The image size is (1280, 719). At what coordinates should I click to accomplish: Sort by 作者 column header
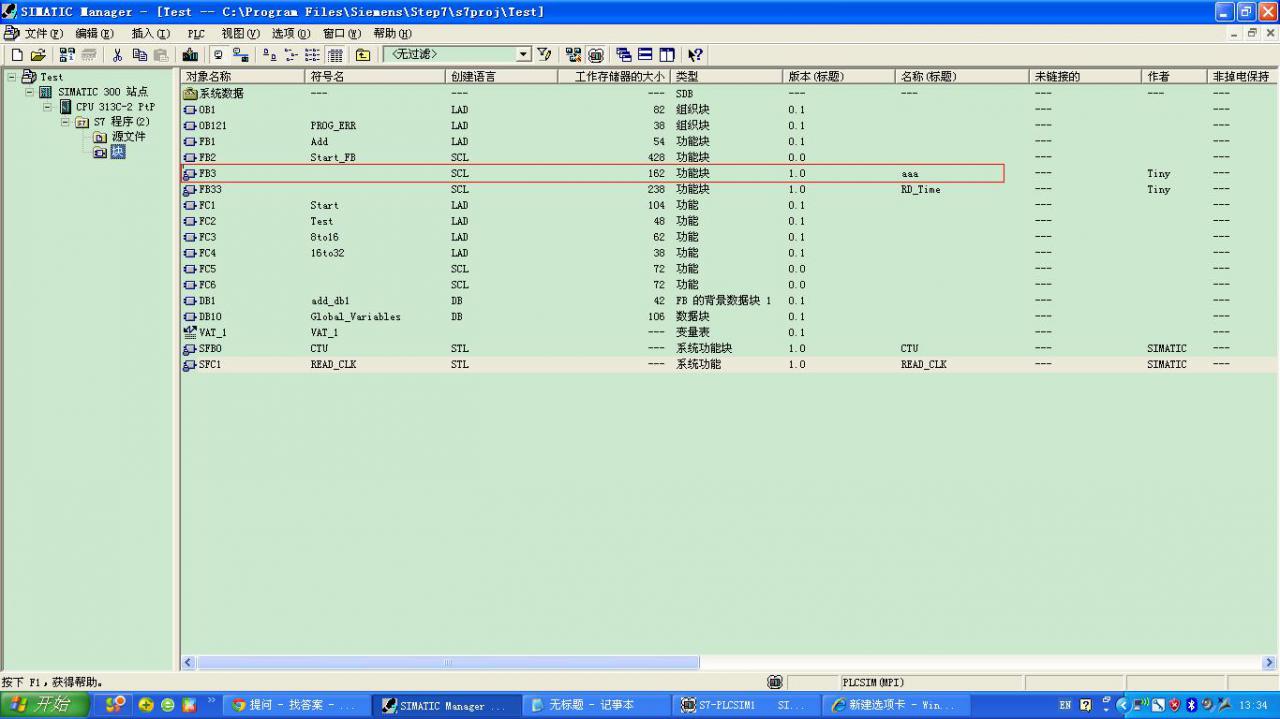[1174, 76]
